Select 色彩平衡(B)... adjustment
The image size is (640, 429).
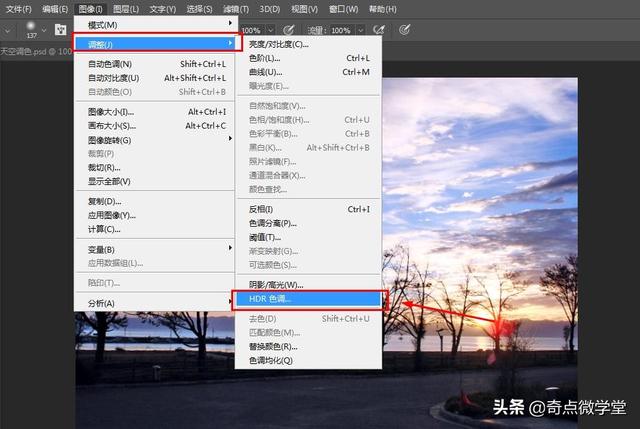[309, 133]
